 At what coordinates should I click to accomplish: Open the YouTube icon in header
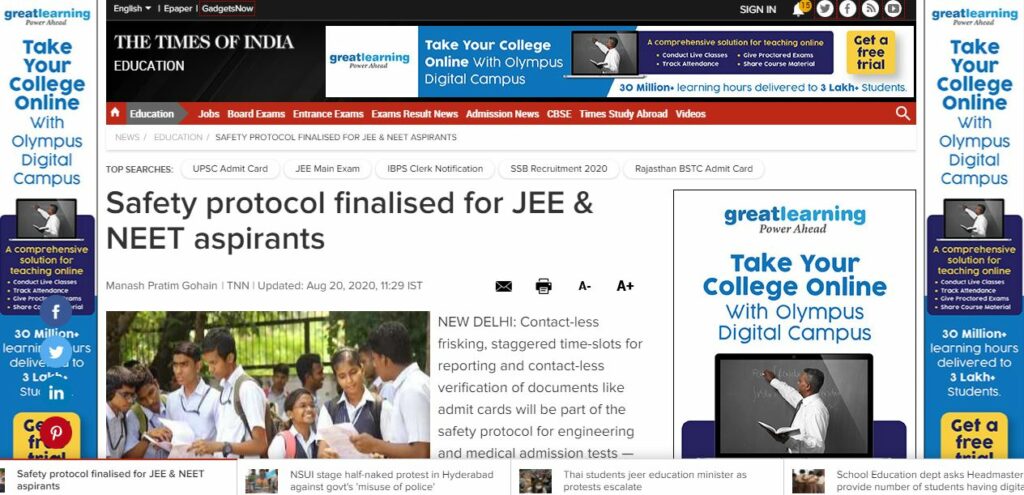coord(893,8)
